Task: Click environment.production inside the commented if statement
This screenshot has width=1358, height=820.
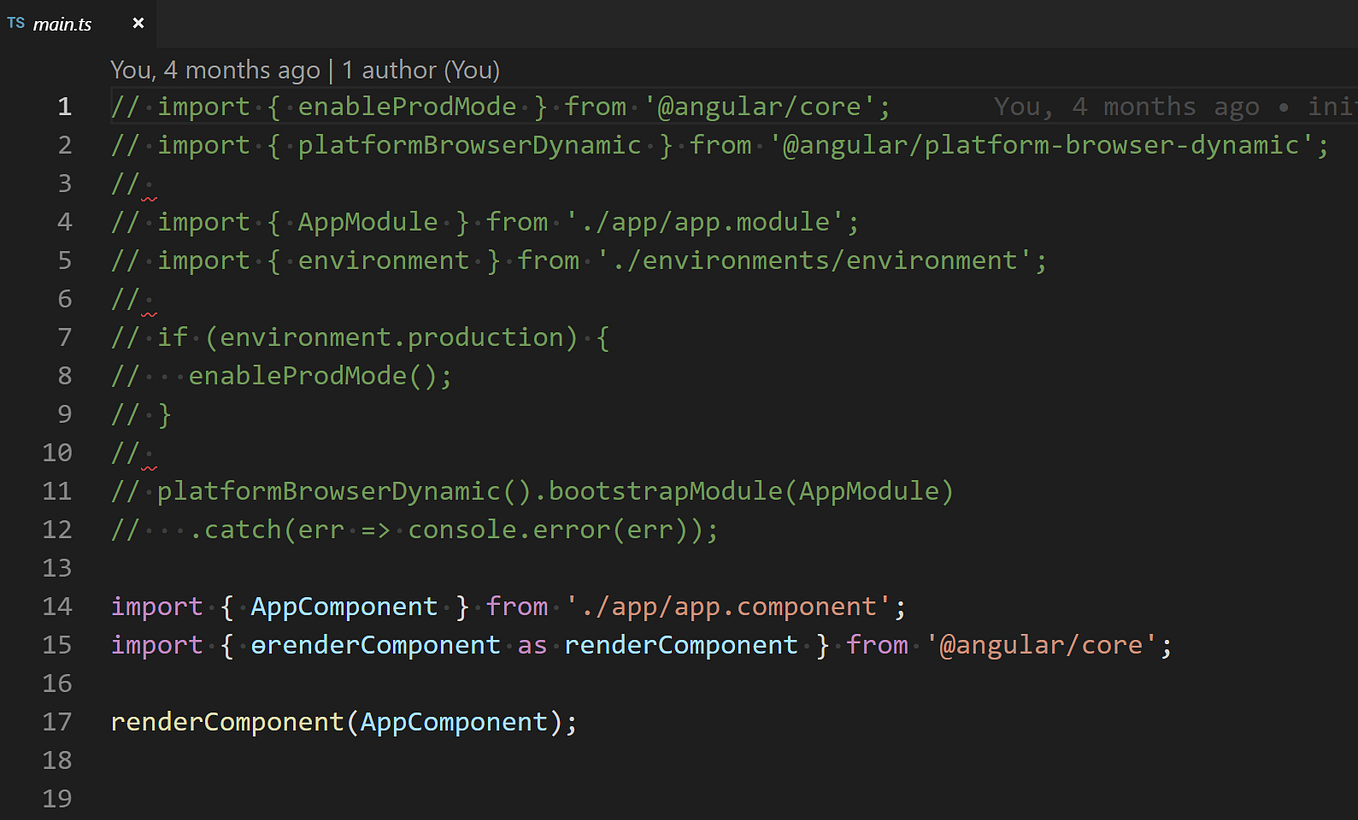Action: (390, 337)
